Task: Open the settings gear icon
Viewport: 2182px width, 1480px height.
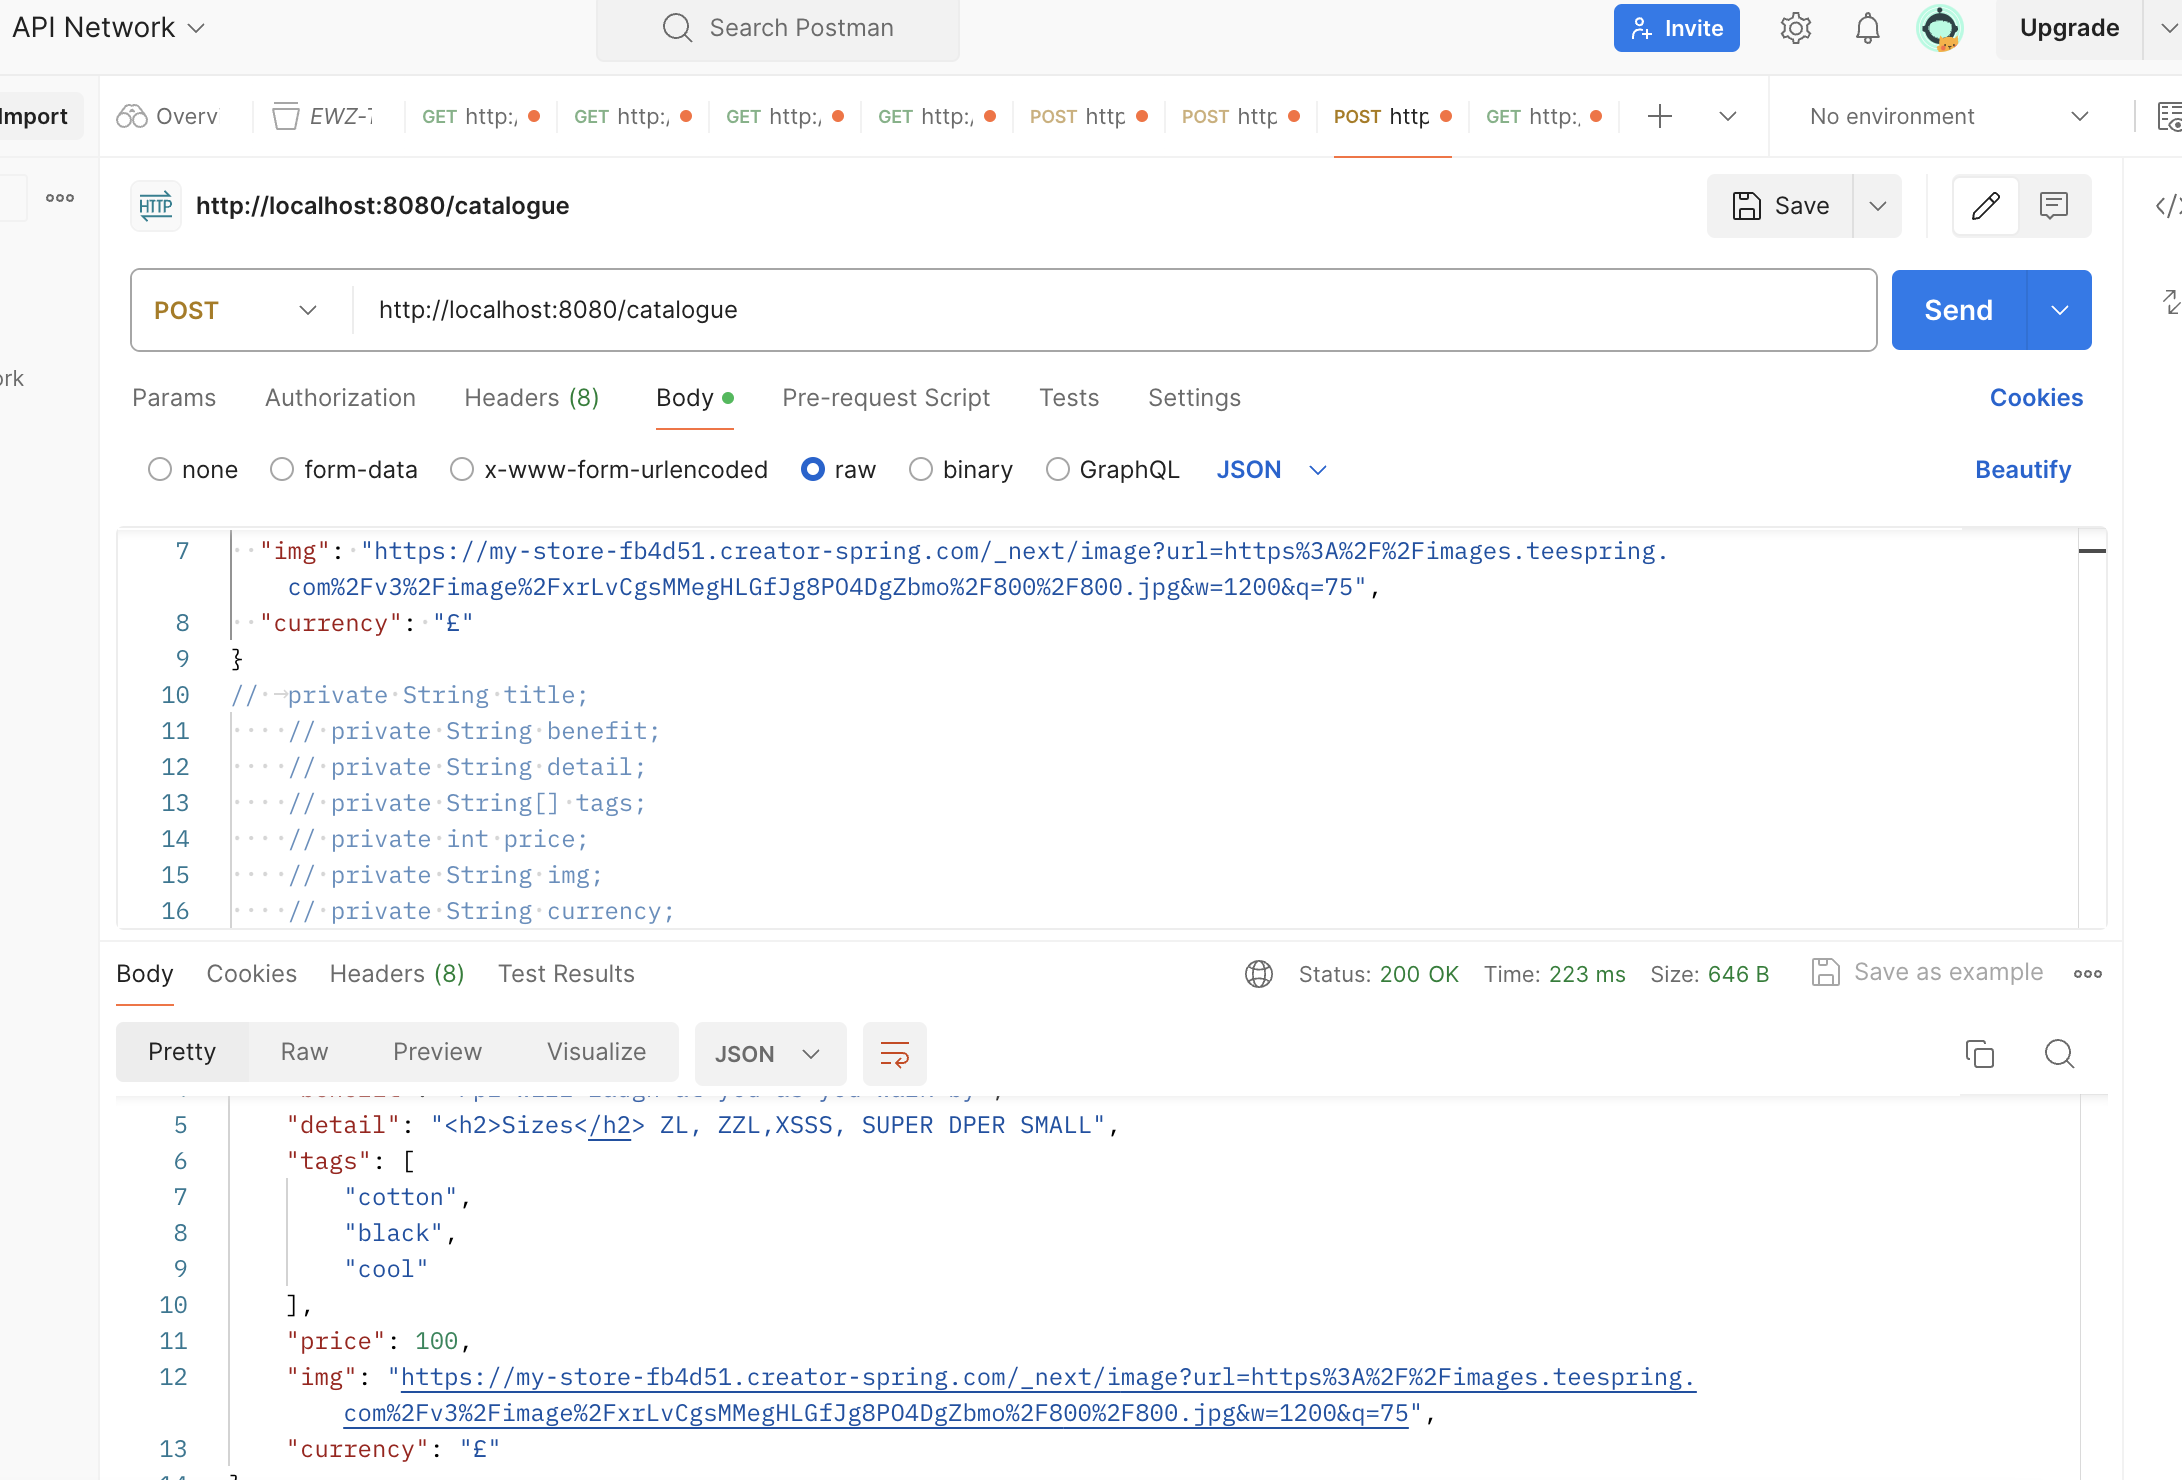Action: [x=1796, y=28]
